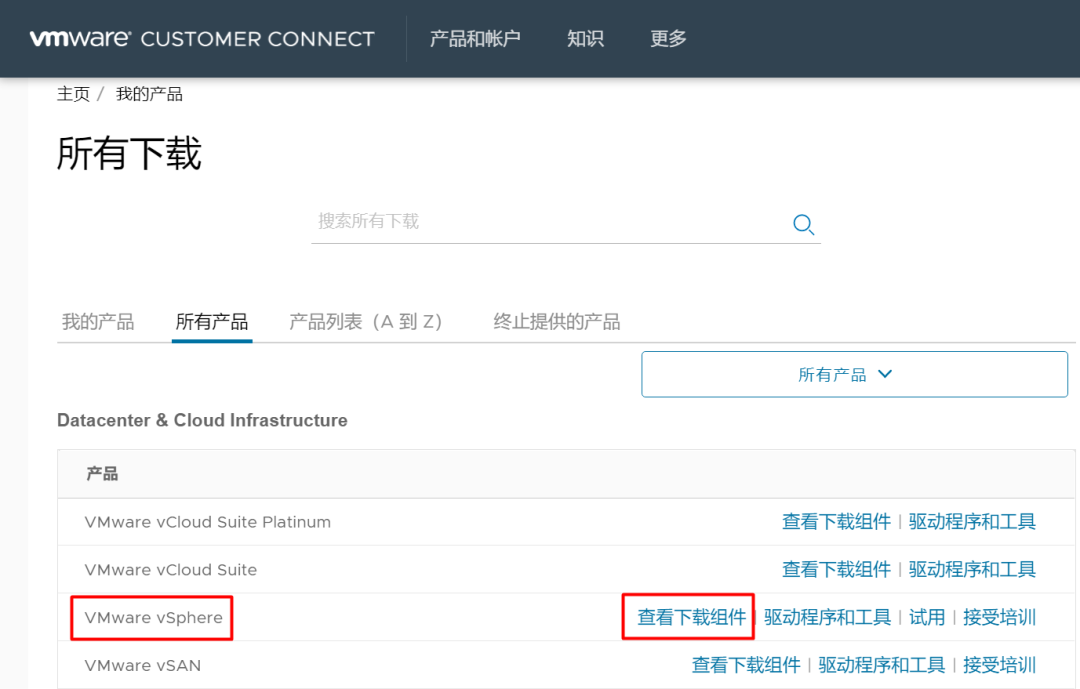Go to 主页 breadcrumb link
Screen dimensions: 1080x689
pos(73,94)
